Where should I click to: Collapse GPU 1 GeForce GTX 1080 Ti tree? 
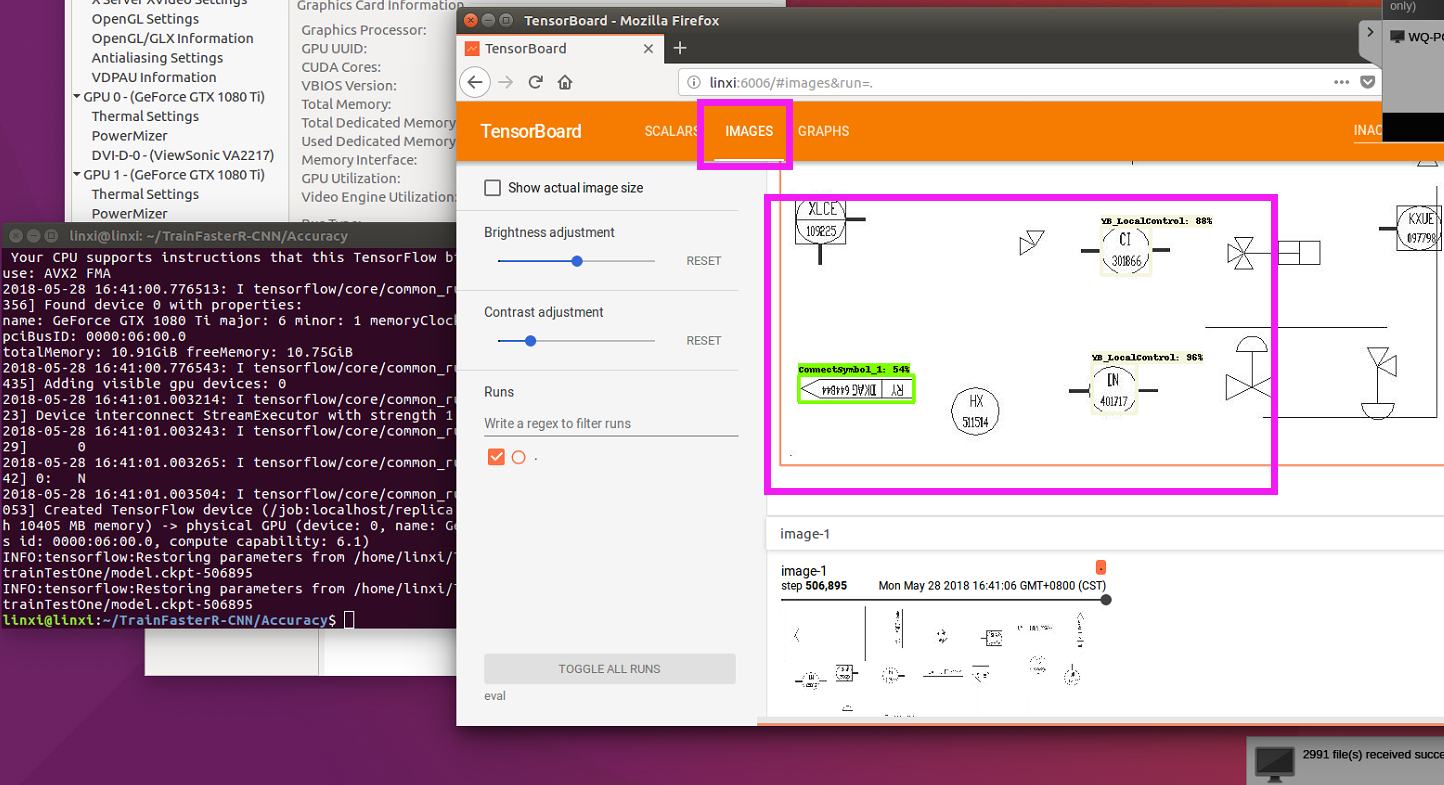point(77,175)
